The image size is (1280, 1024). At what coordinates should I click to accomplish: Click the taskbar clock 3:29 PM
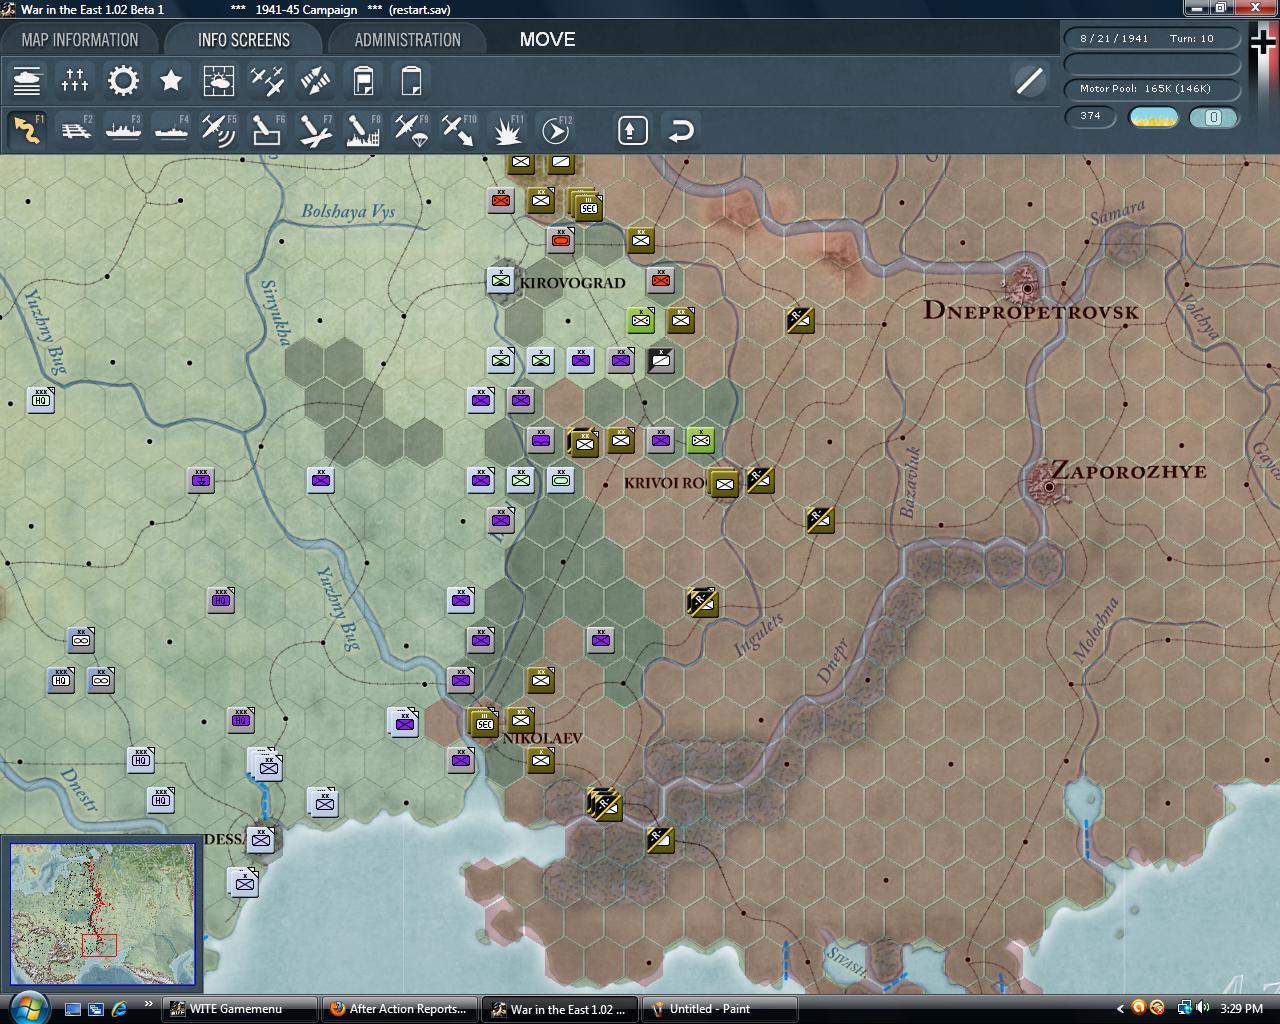pyautogui.click(x=1241, y=1009)
